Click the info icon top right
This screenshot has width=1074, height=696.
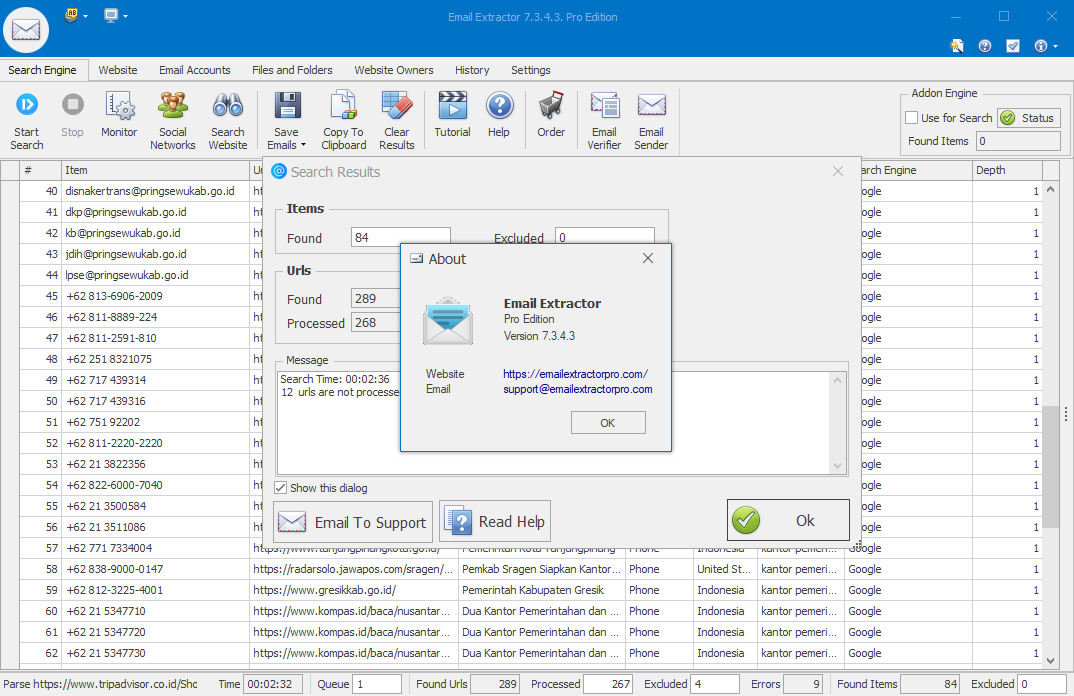1040,46
